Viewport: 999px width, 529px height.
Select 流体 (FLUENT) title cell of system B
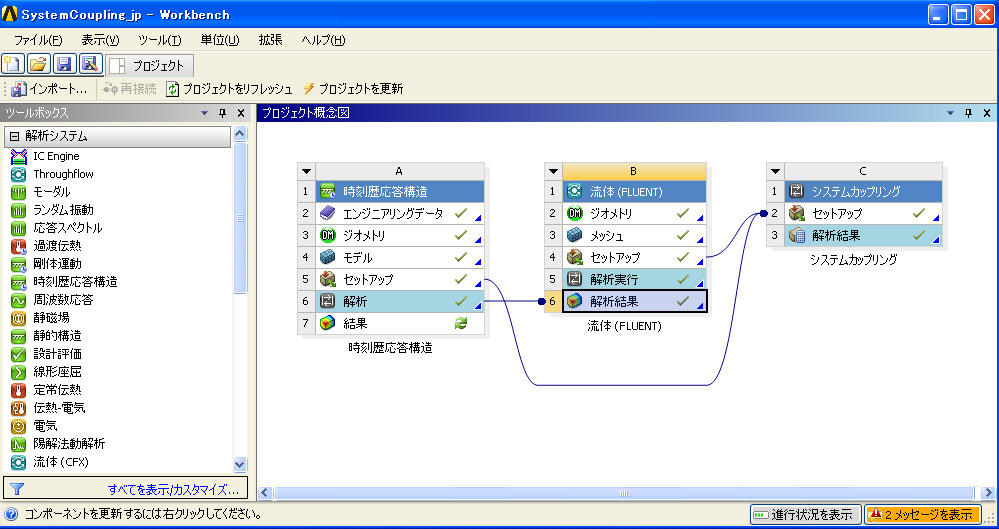click(x=634, y=191)
